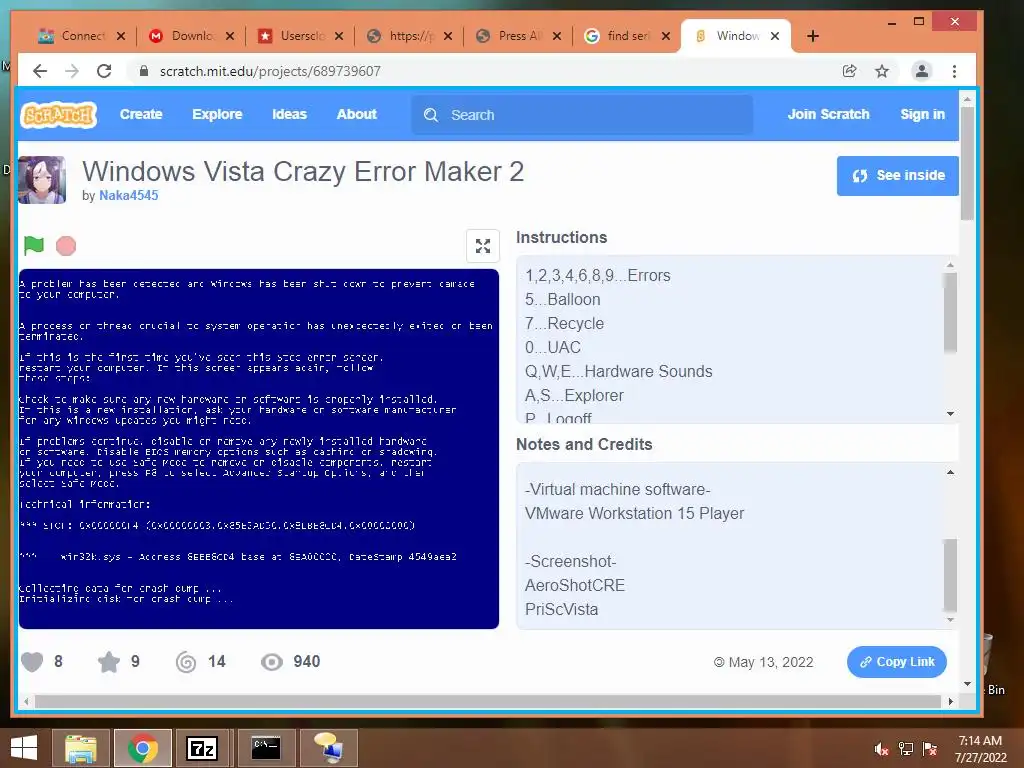Bookmark this page with the star icon
Screen dimensions: 1024x768
pyautogui.click(x=882, y=71)
